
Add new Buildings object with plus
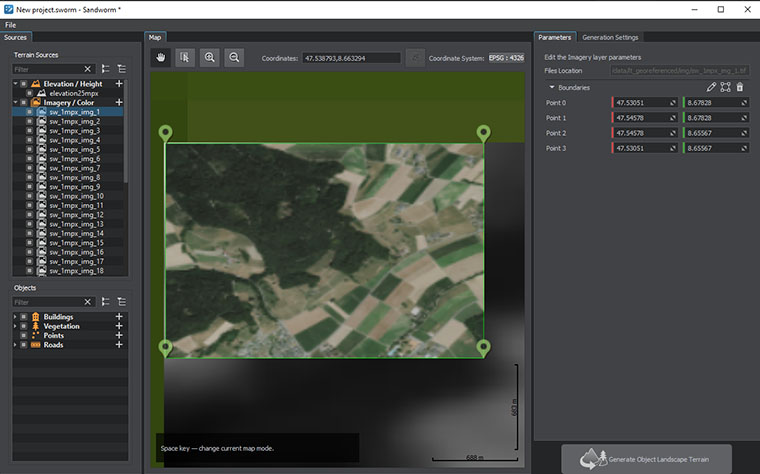click(x=119, y=317)
